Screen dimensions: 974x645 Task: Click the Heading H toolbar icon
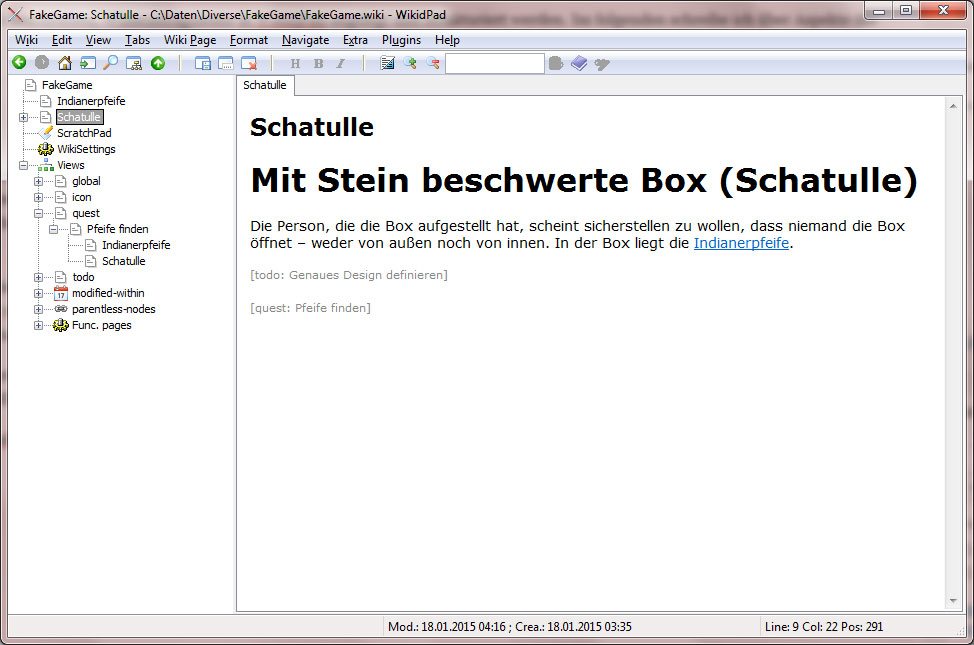[295, 63]
